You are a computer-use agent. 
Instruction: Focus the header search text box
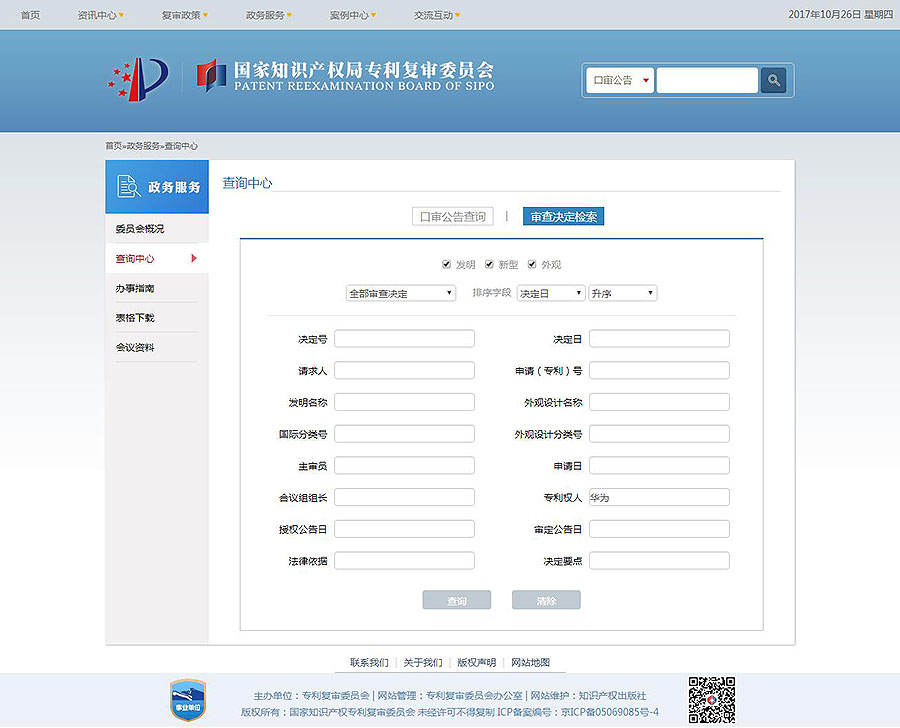(x=707, y=80)
